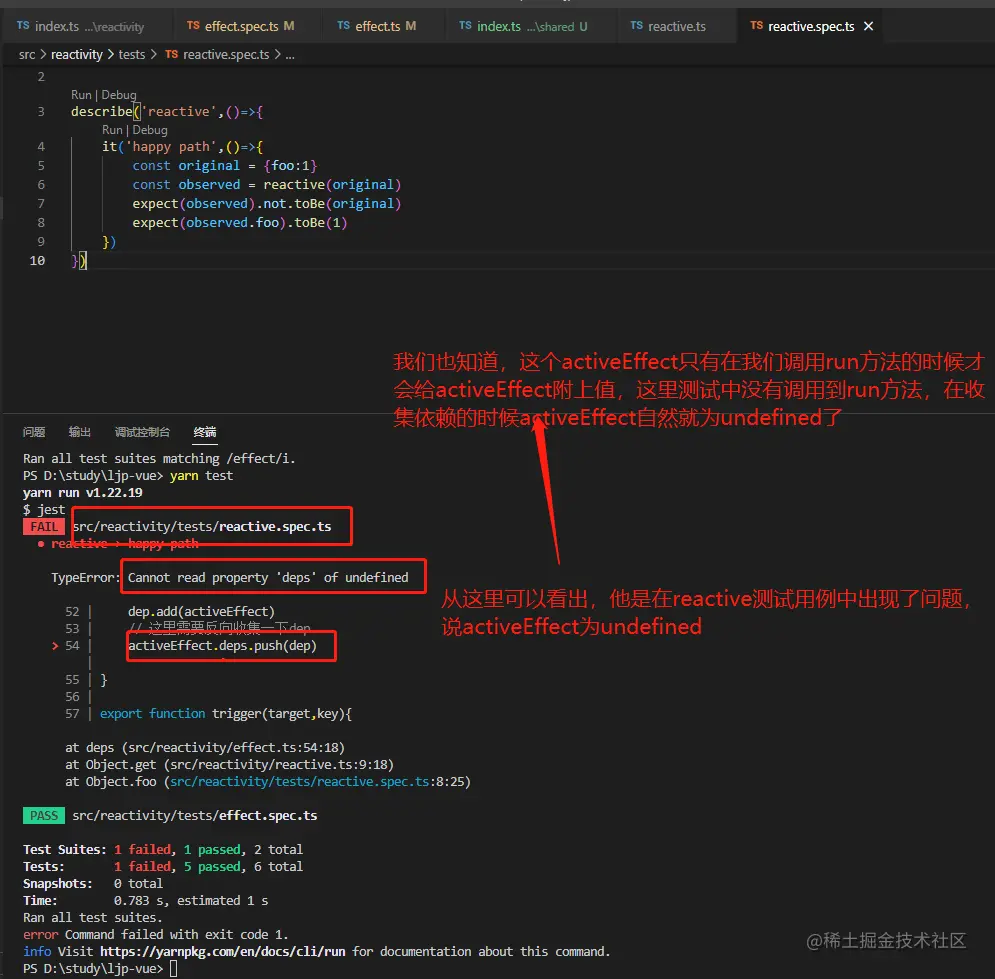
Task: Click the reactivity breadcrumb segment
Action: tap(77, 55)
